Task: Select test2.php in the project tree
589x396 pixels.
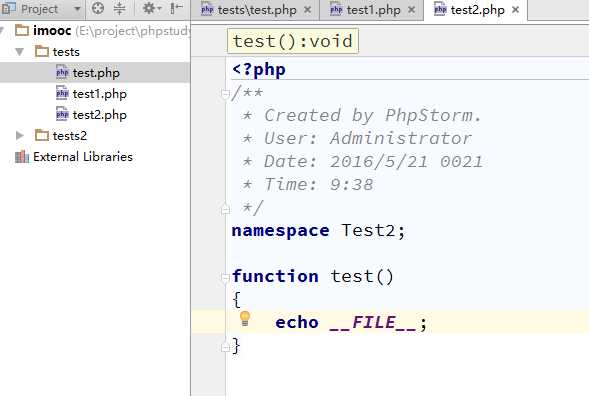Action: tap(99, 115)
